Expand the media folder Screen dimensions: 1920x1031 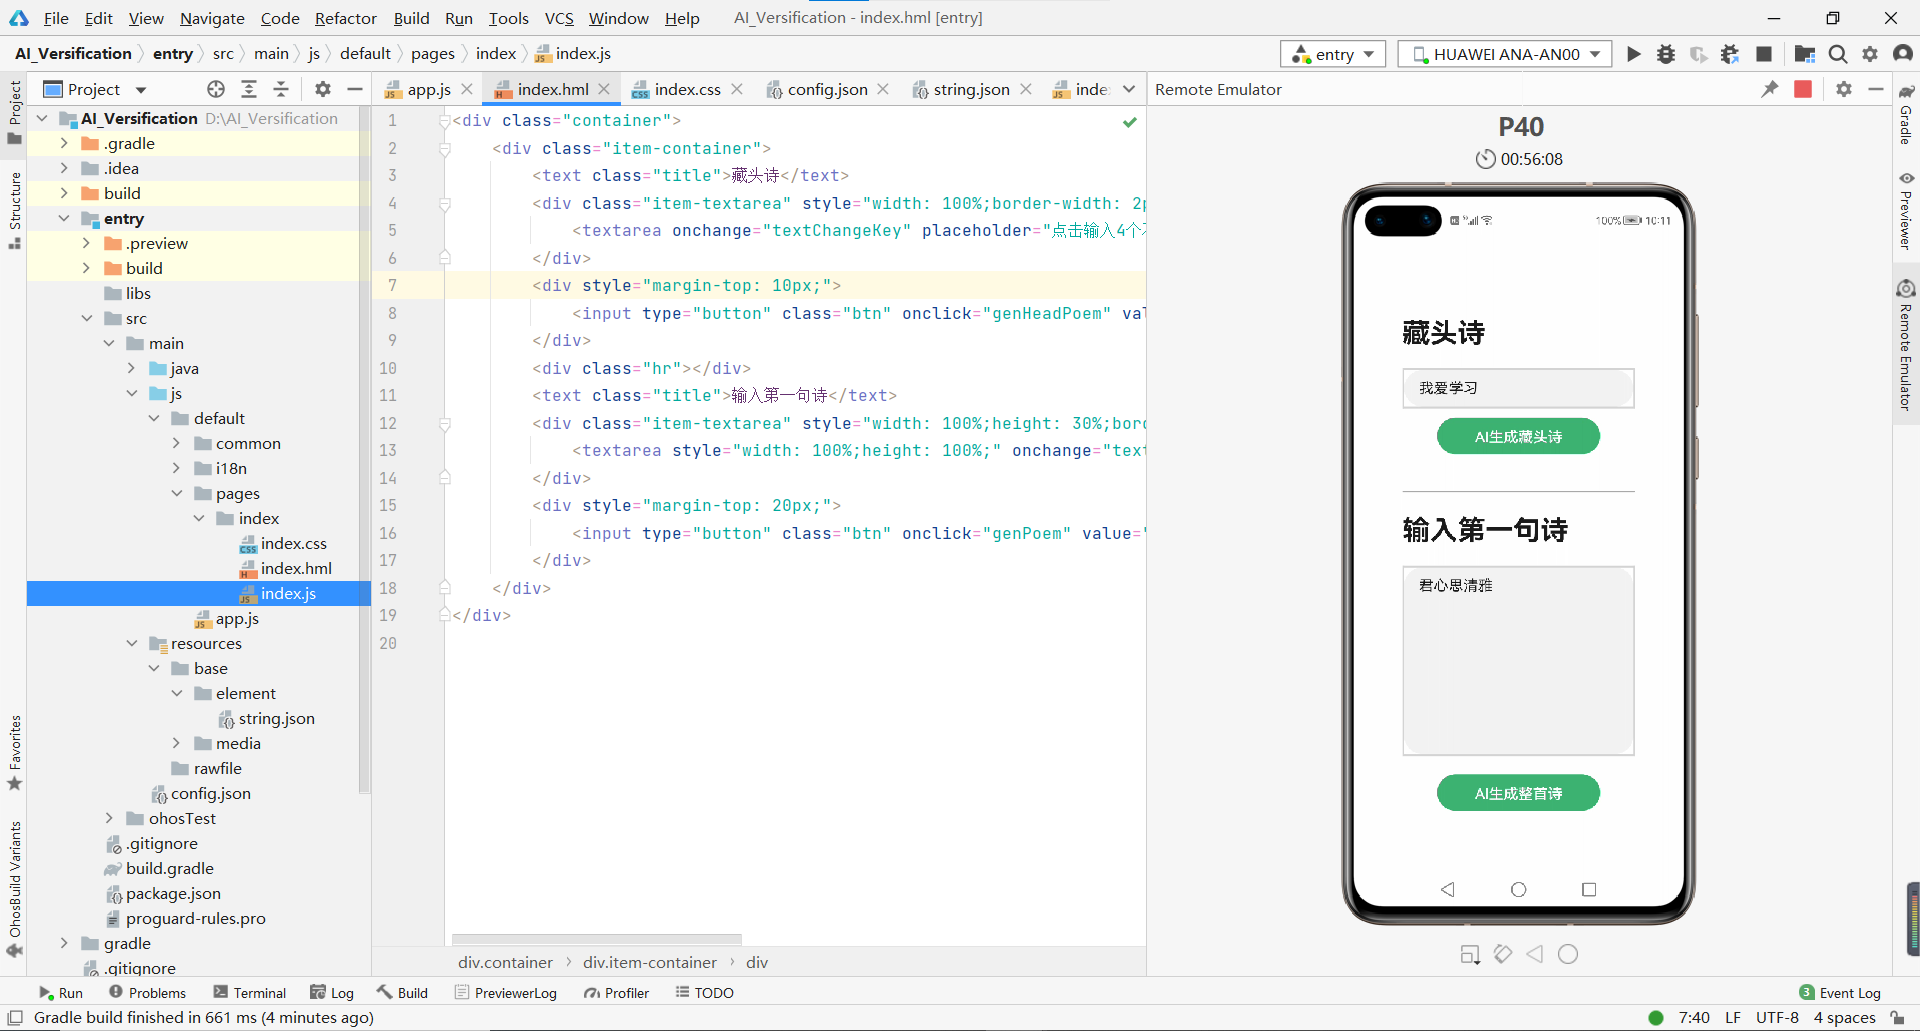click(x=176, y=743)
